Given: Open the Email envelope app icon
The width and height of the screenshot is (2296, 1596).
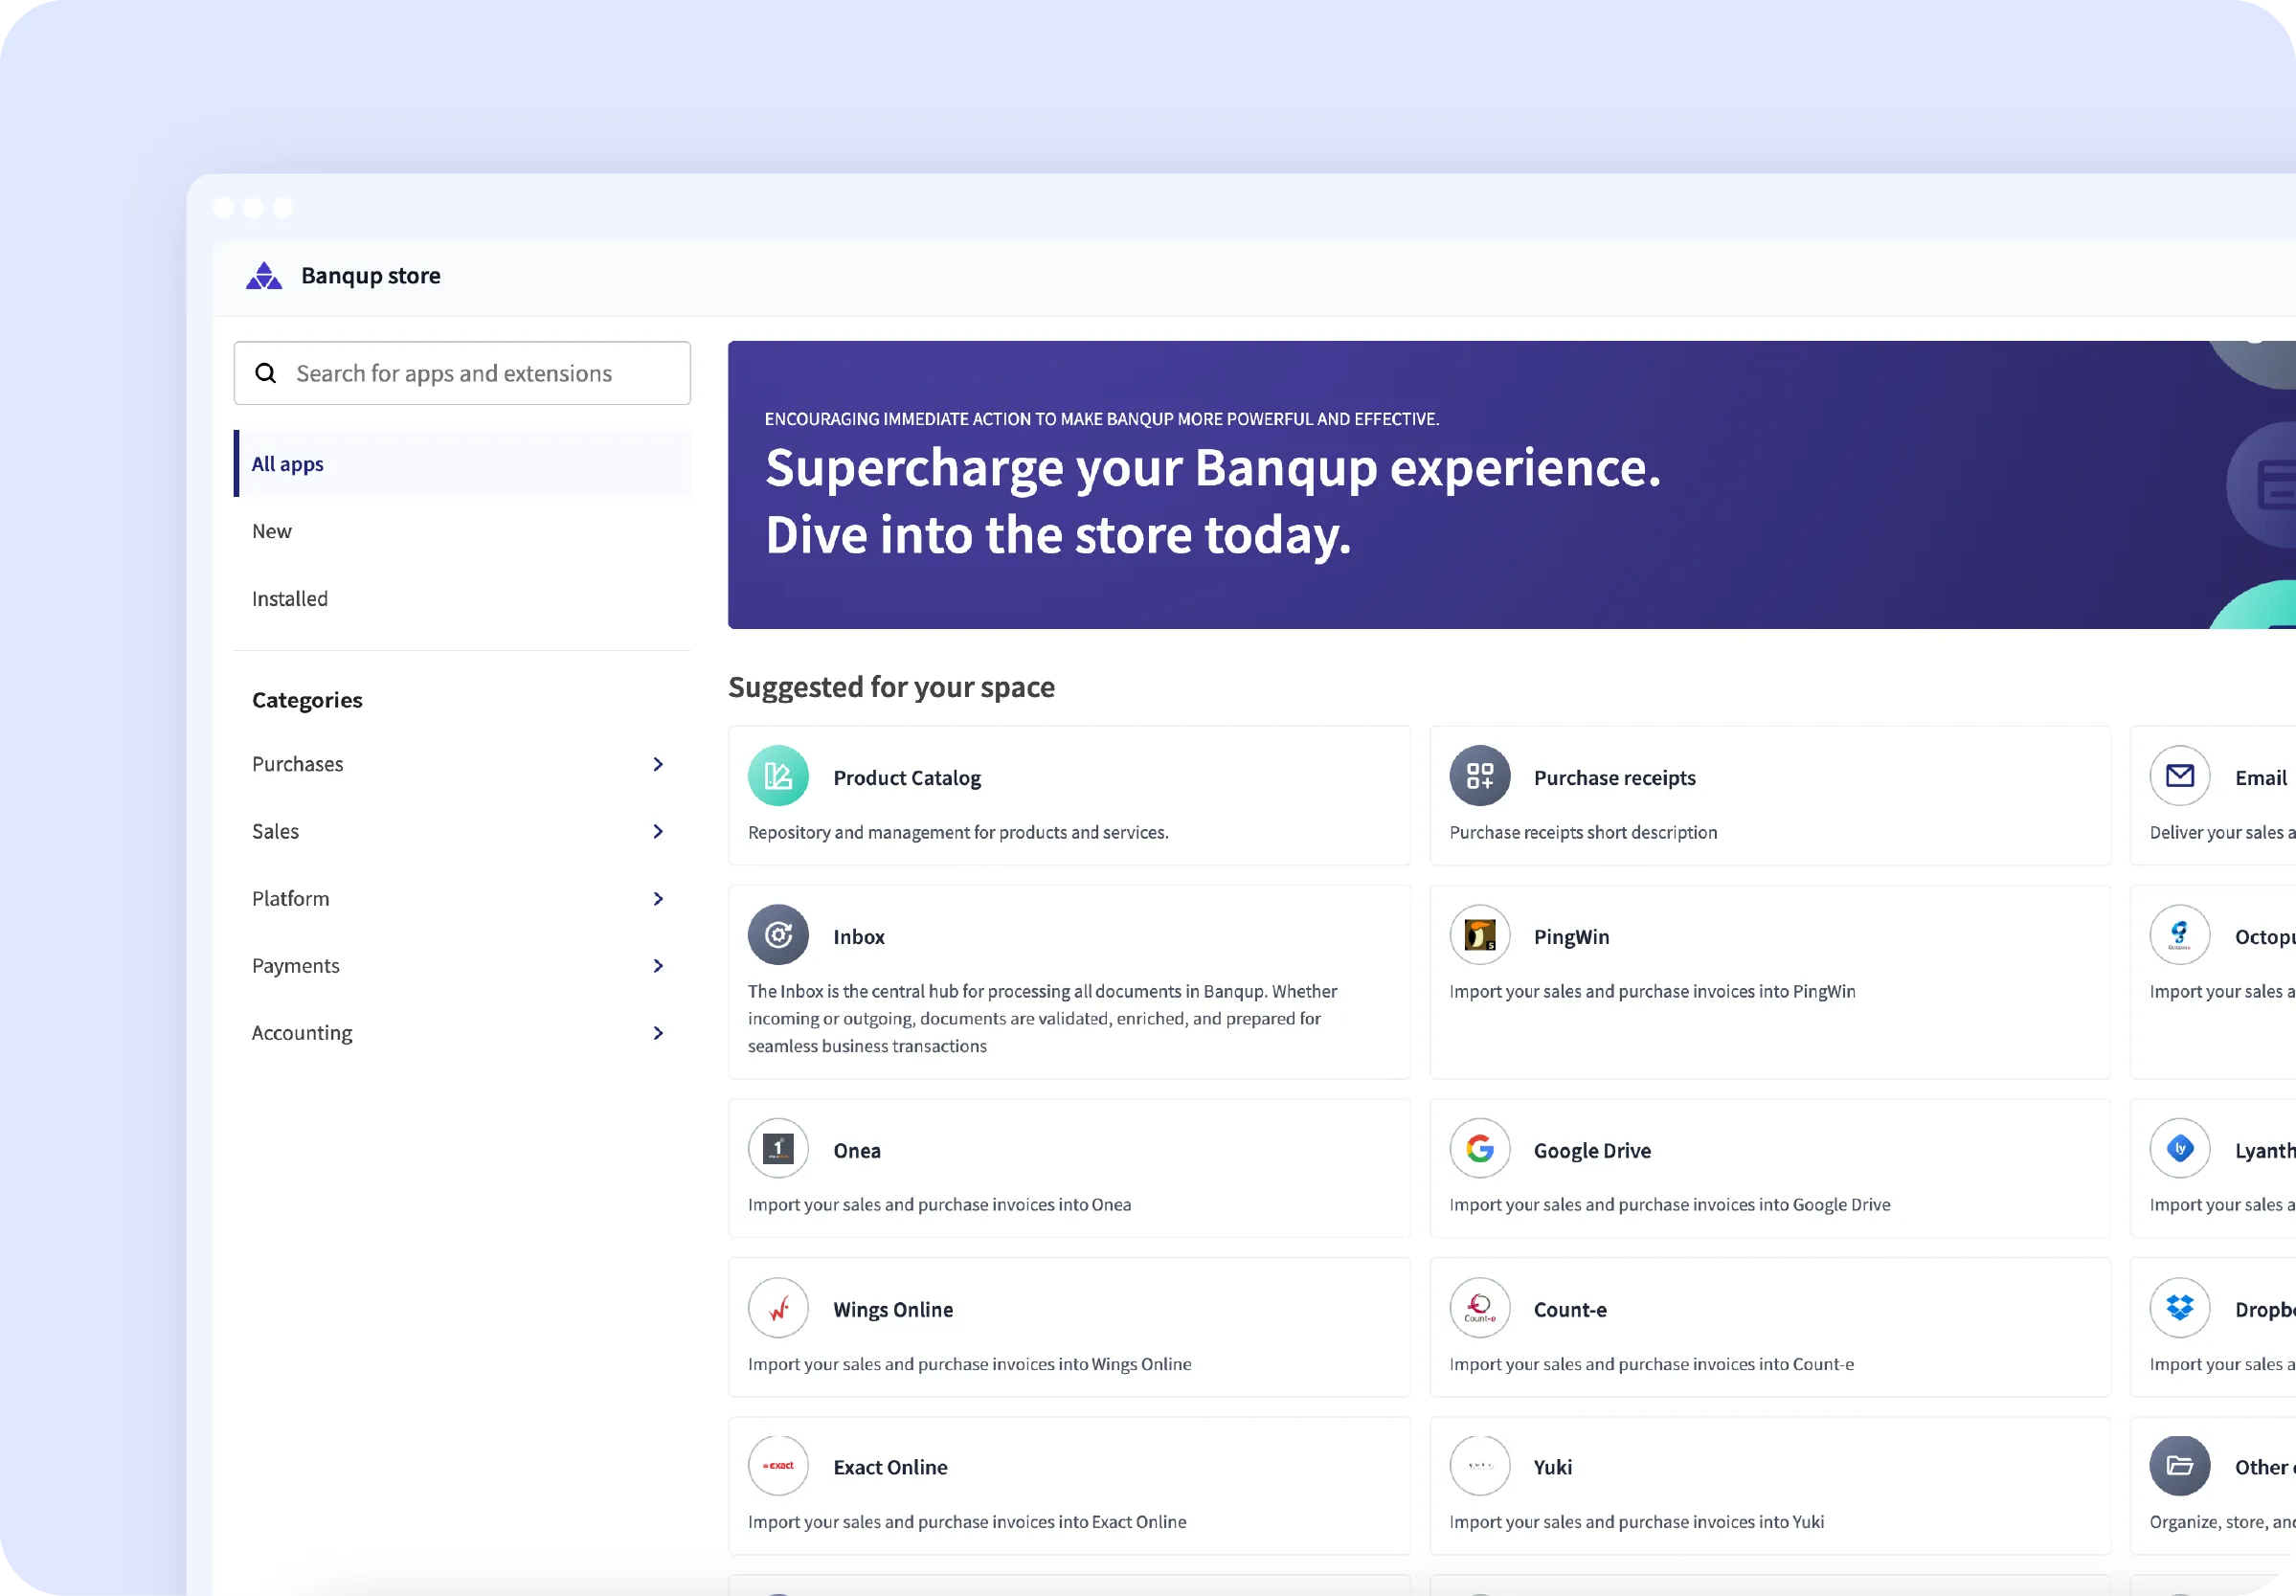Looking at the screenshot, I should 2180,776.
